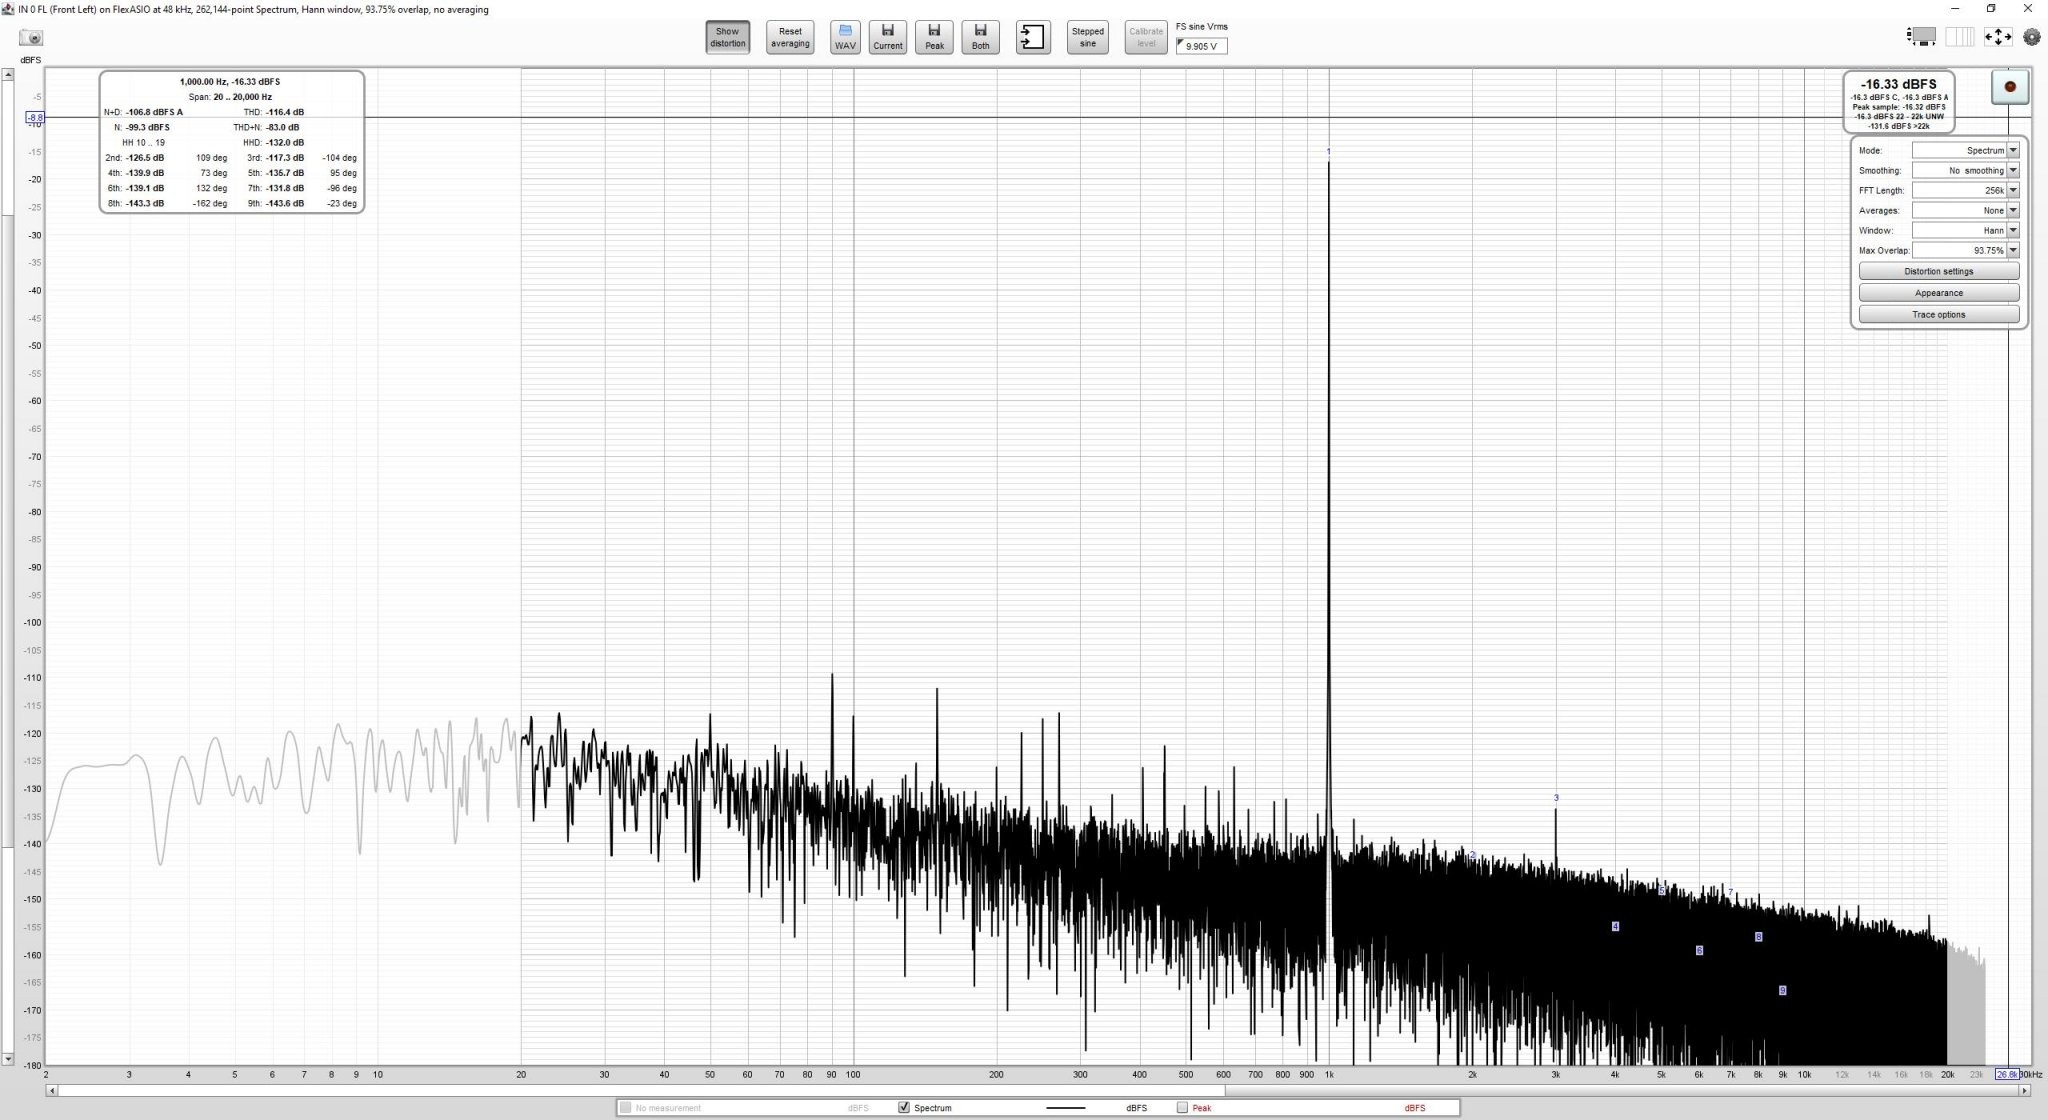Viewport: 2048px width, 1120px height.
Task: Toggle the Show distortion button
Action: point(727,38)
